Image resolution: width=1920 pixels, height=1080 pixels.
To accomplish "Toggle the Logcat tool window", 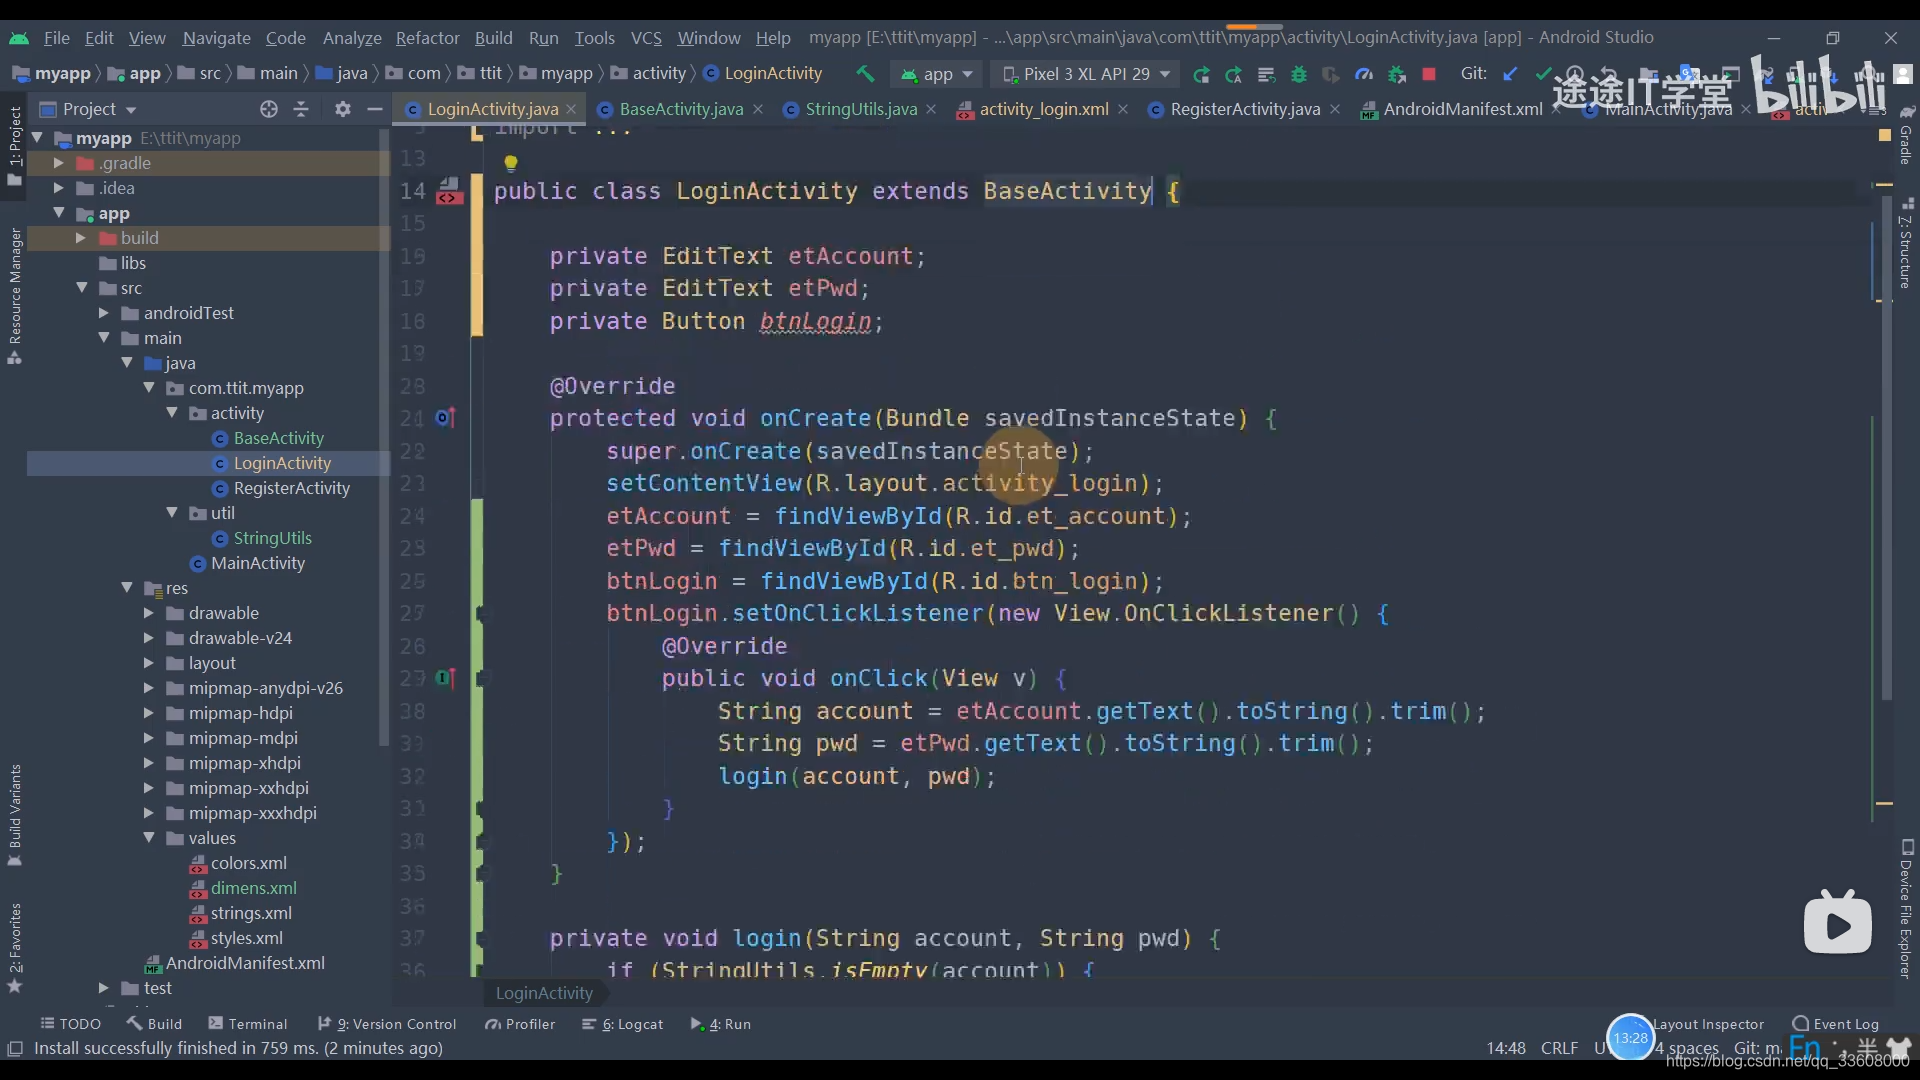I will (x=622, y=1024).
